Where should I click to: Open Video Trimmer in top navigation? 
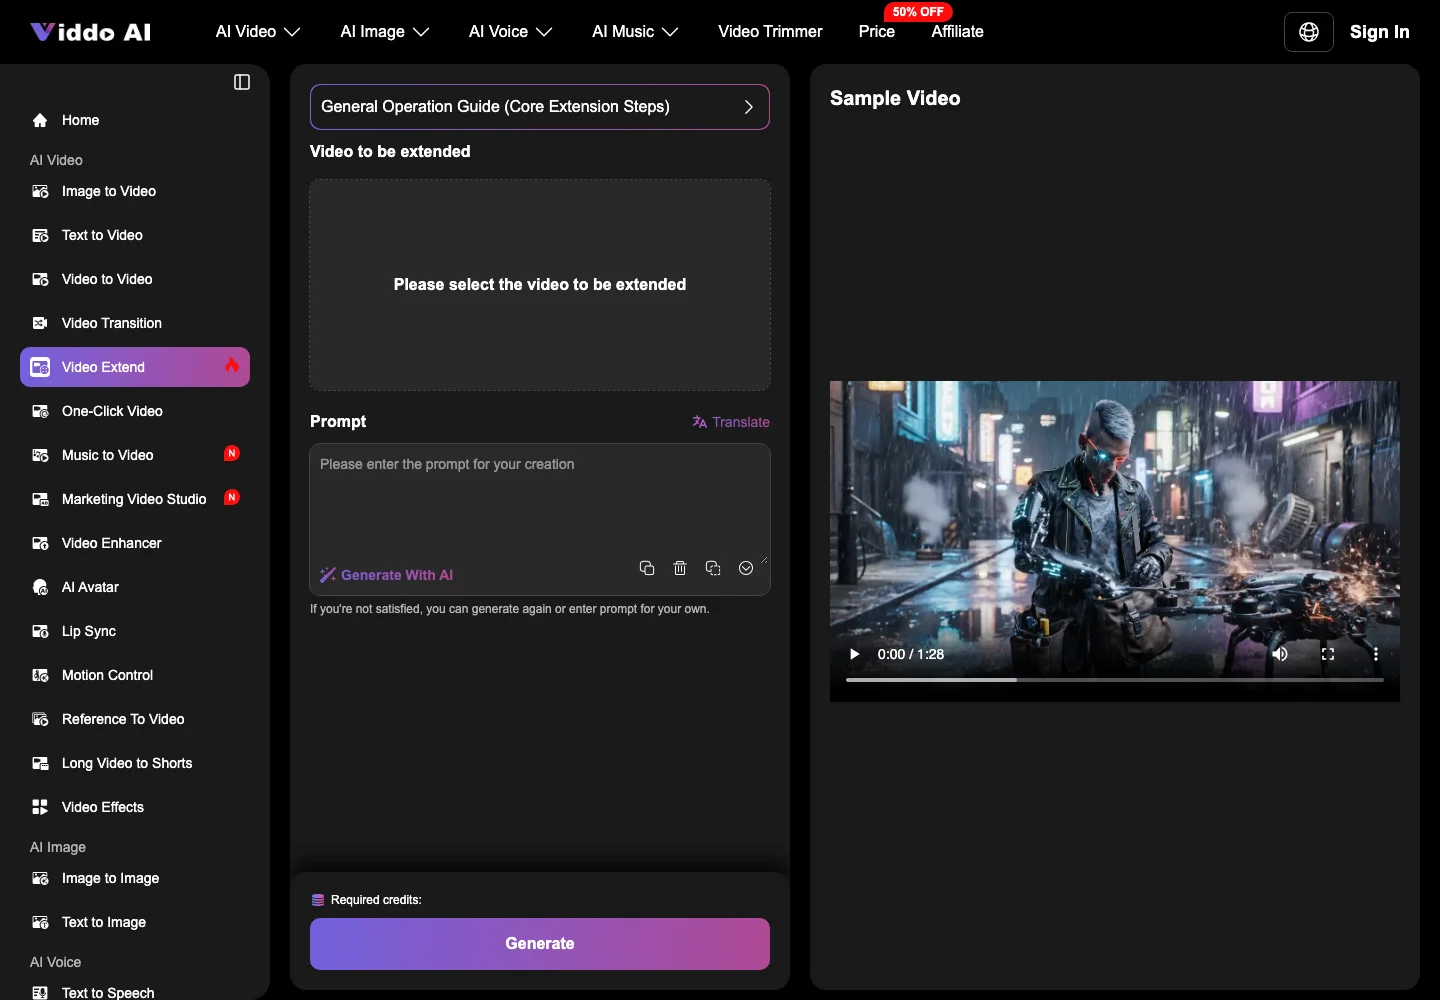pyautogui.click(x=770, y=32)
